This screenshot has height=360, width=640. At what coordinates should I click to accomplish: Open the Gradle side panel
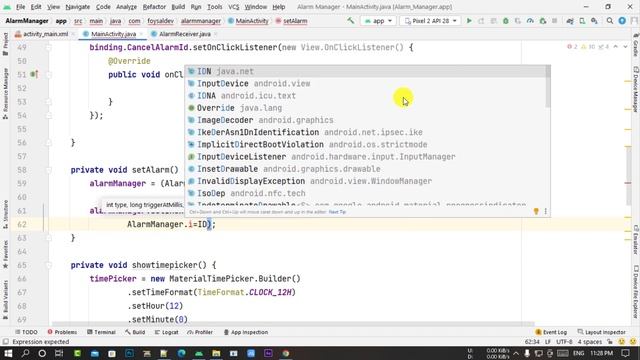point(636,45)
